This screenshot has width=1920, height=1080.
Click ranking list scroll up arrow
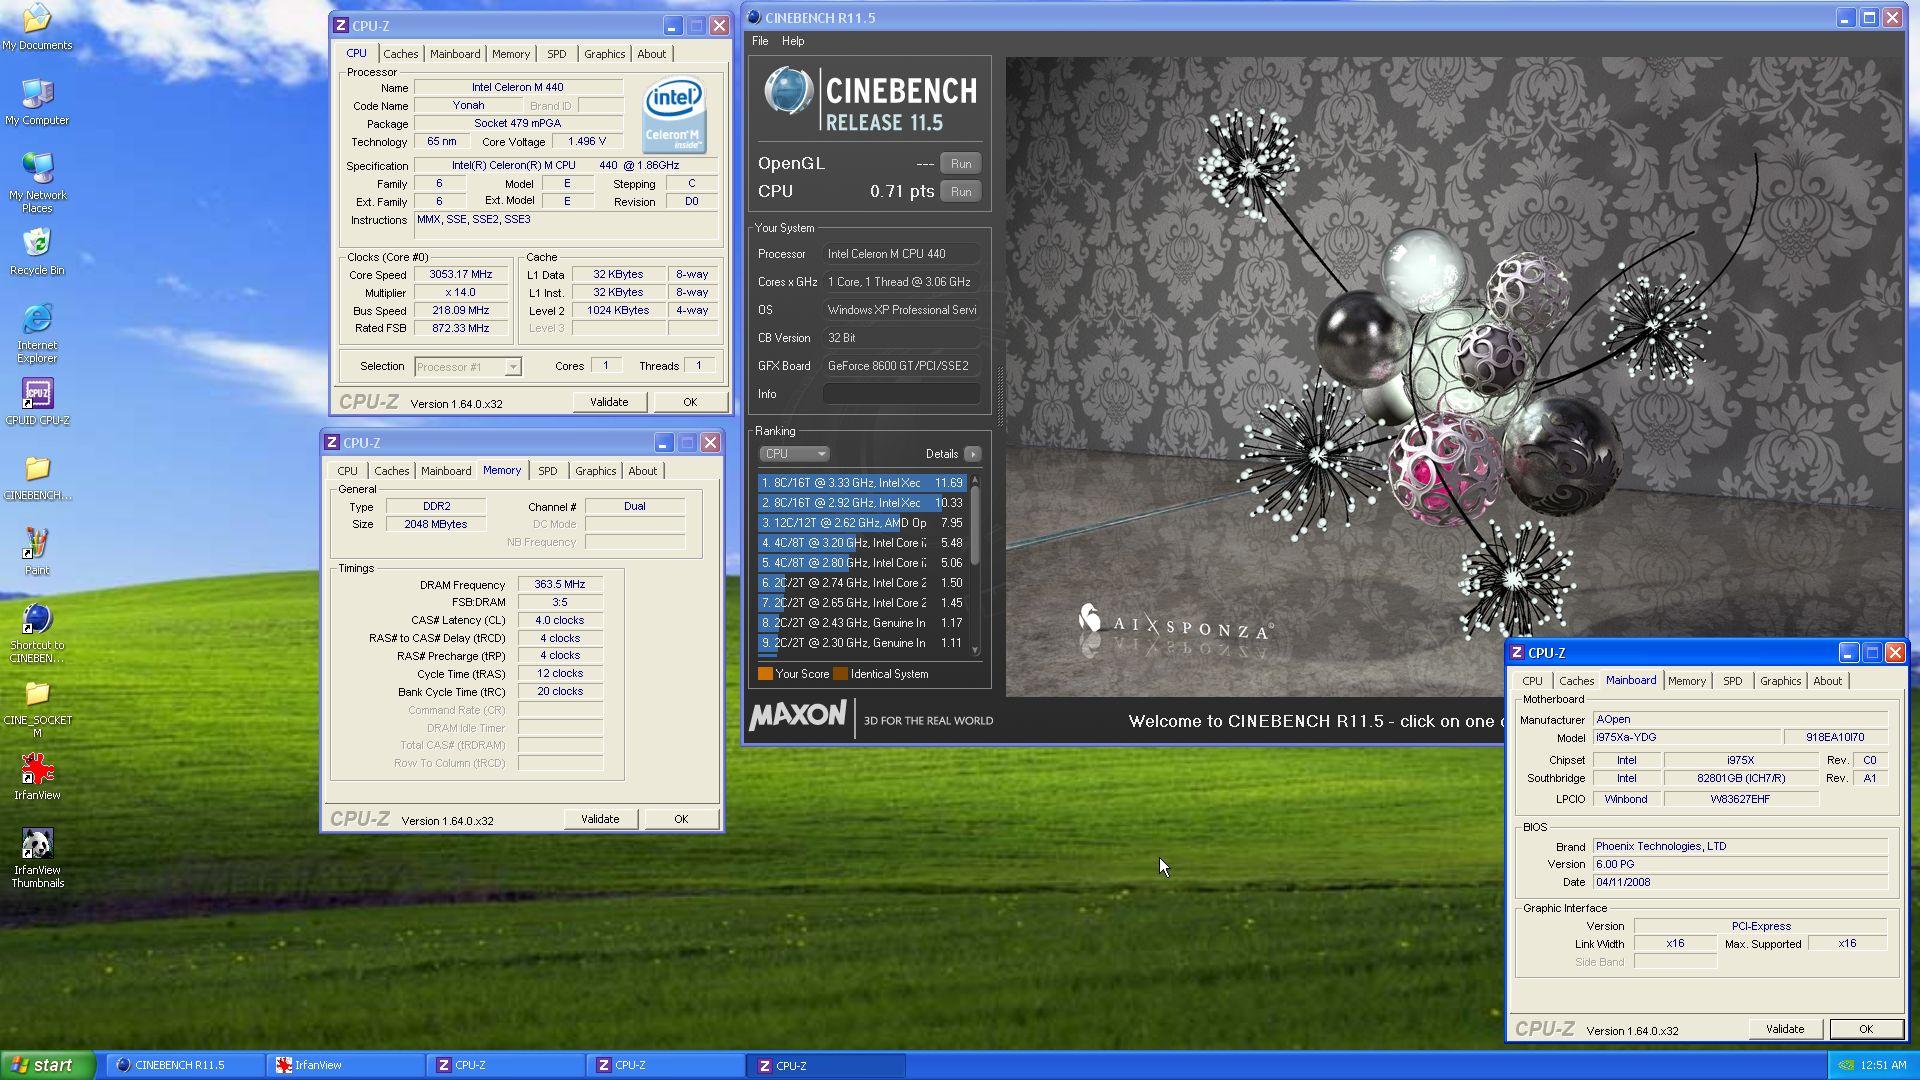(975, 481)
